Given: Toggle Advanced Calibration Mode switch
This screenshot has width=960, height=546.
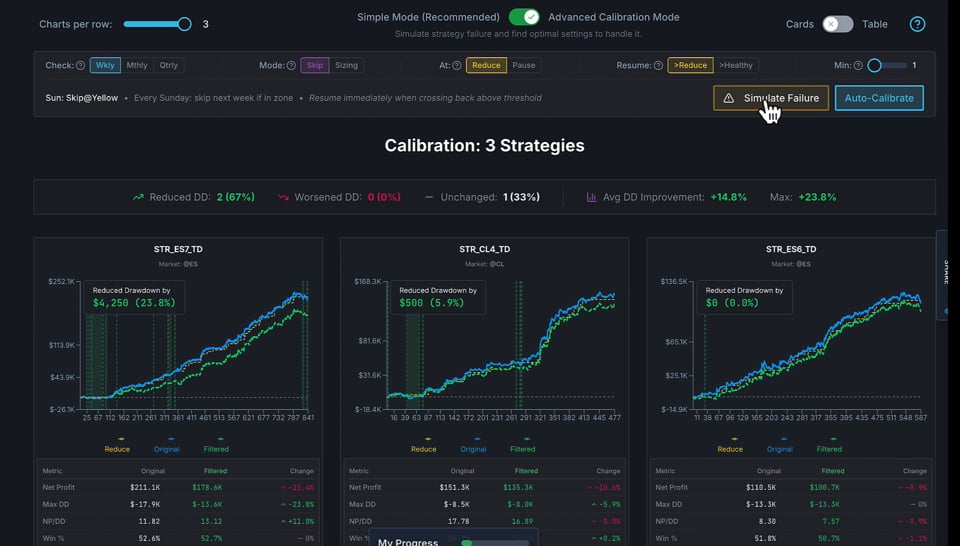Looking at the screenshot, I should [x=524, y=17].
